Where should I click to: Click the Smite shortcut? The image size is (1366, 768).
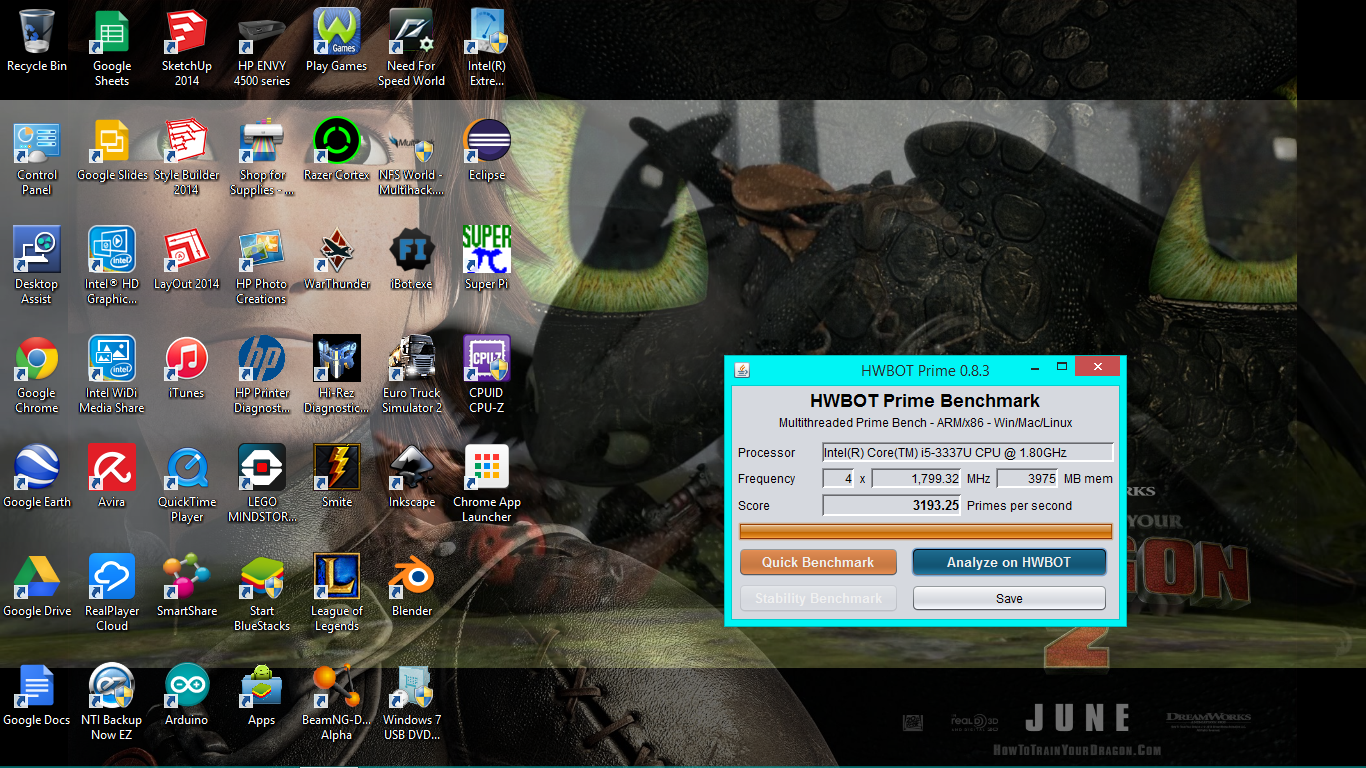click(x=337, y=468)
